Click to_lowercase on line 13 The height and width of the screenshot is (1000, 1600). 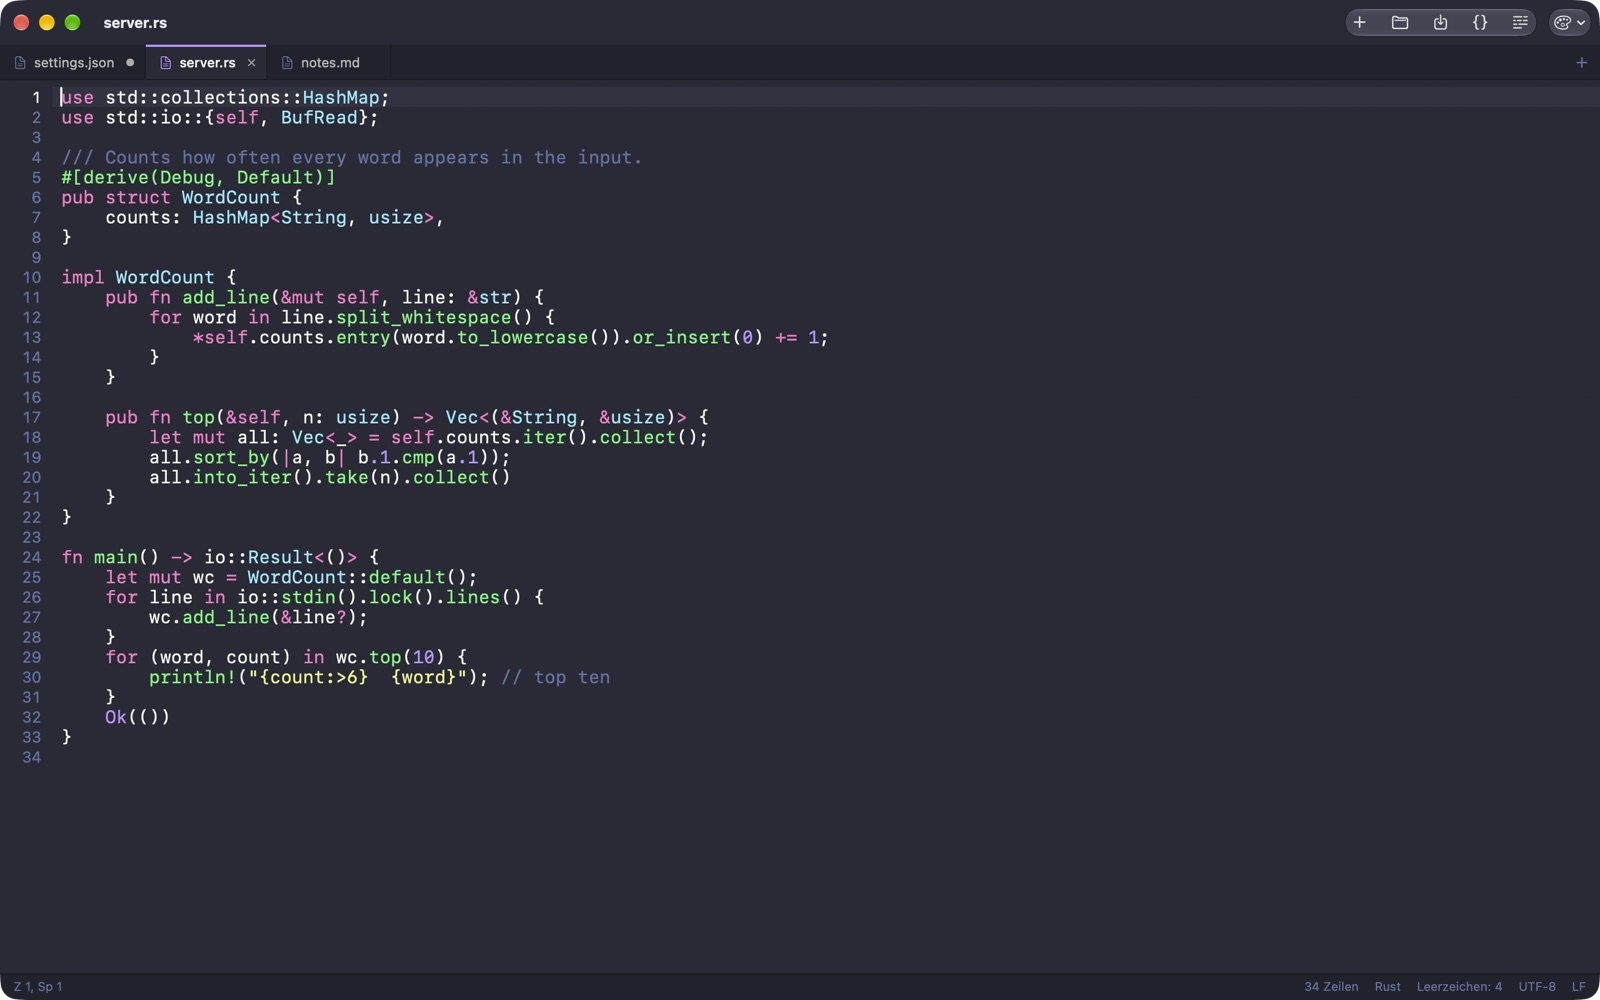[x=523, y=337]
